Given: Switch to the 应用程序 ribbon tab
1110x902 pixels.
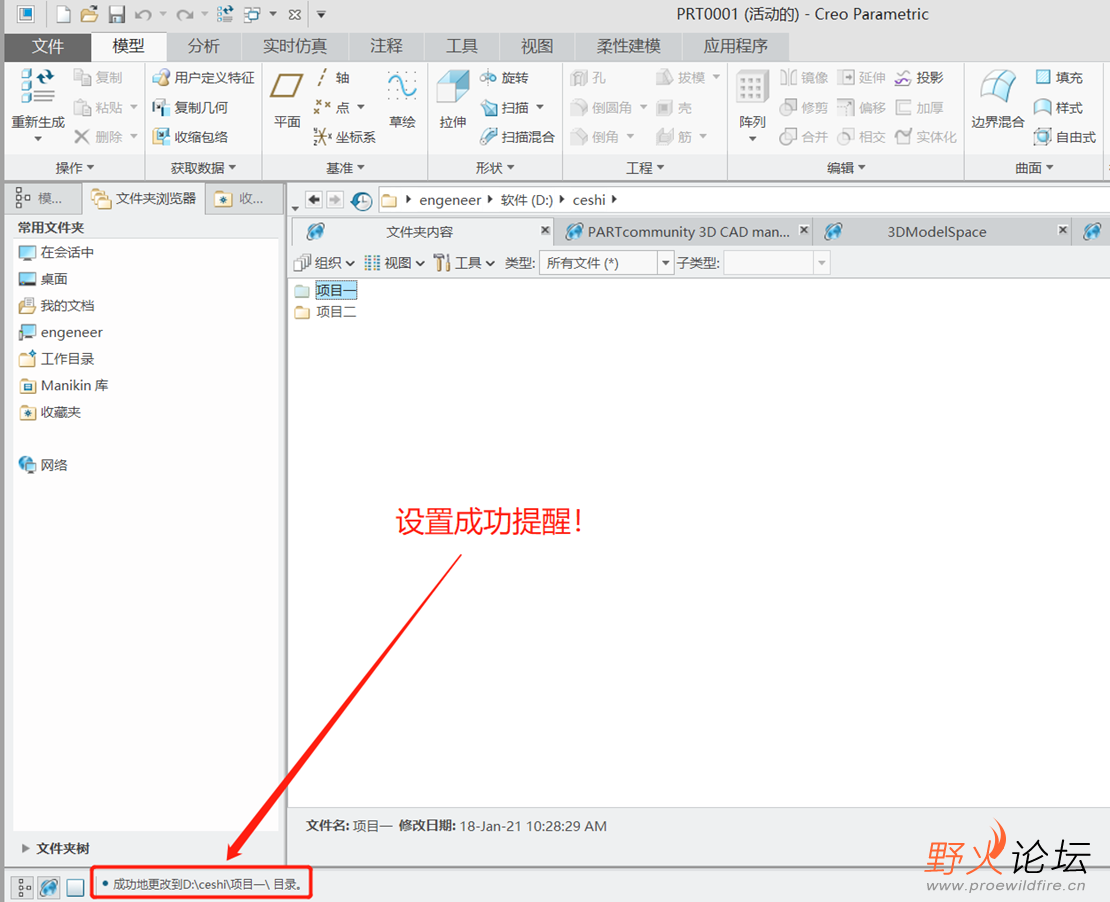Looking at the screenshot, I should coord(736,46).
